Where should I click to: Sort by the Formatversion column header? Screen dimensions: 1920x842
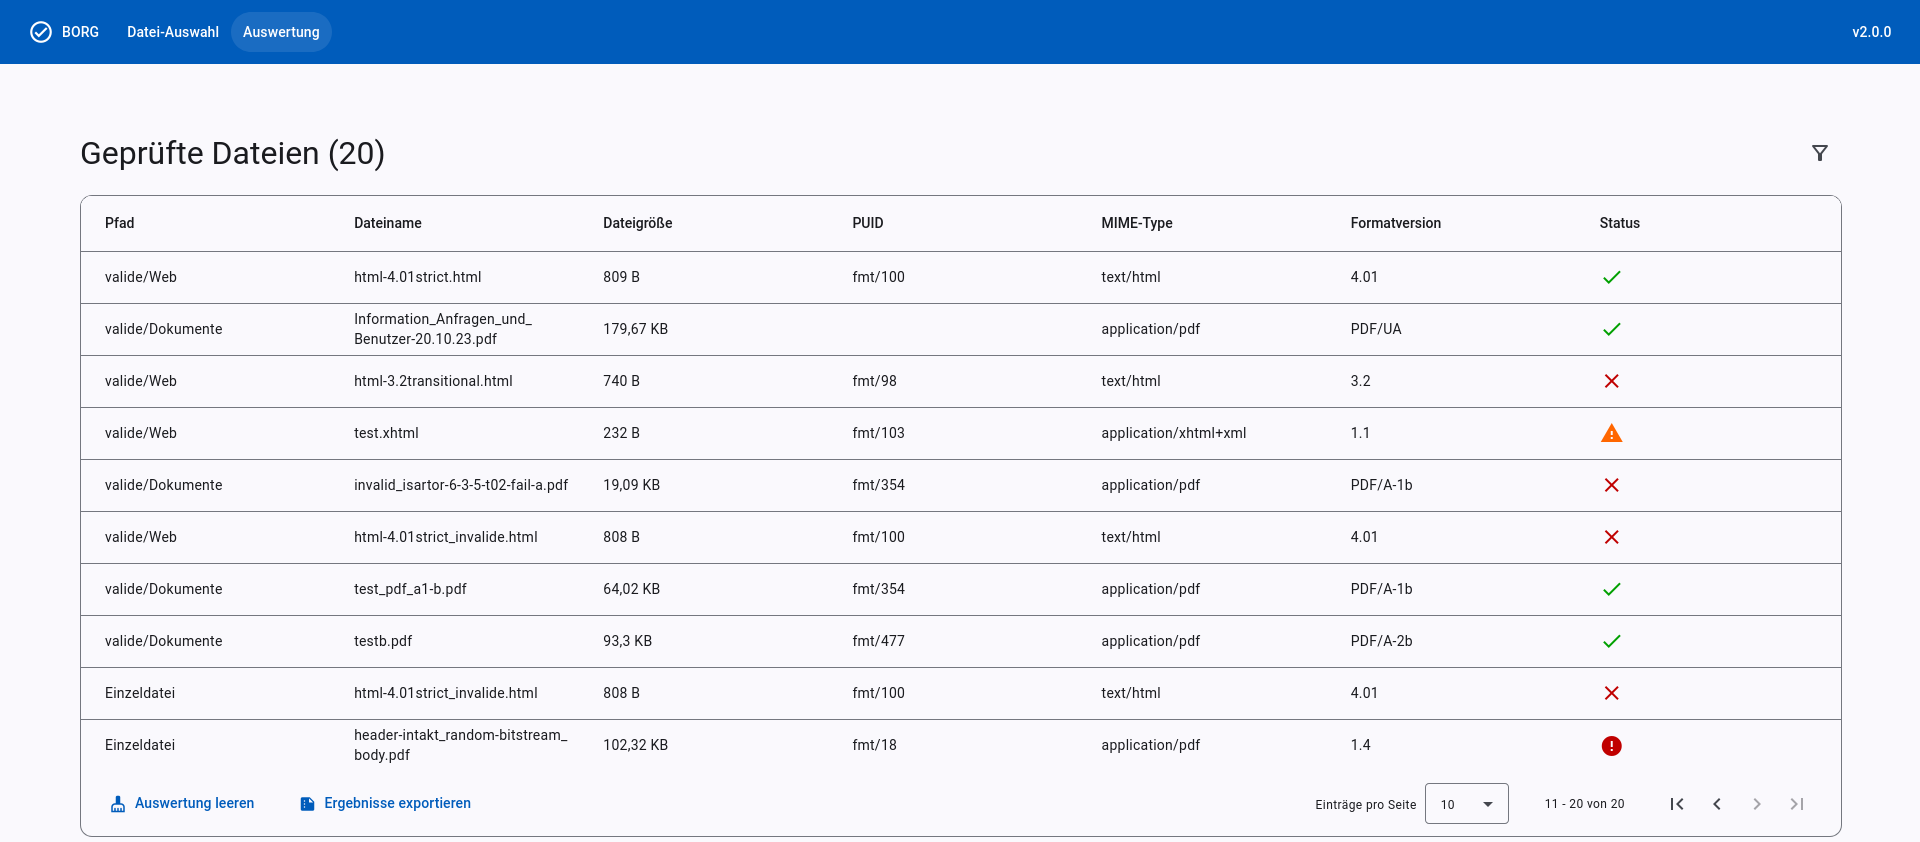1395,223
